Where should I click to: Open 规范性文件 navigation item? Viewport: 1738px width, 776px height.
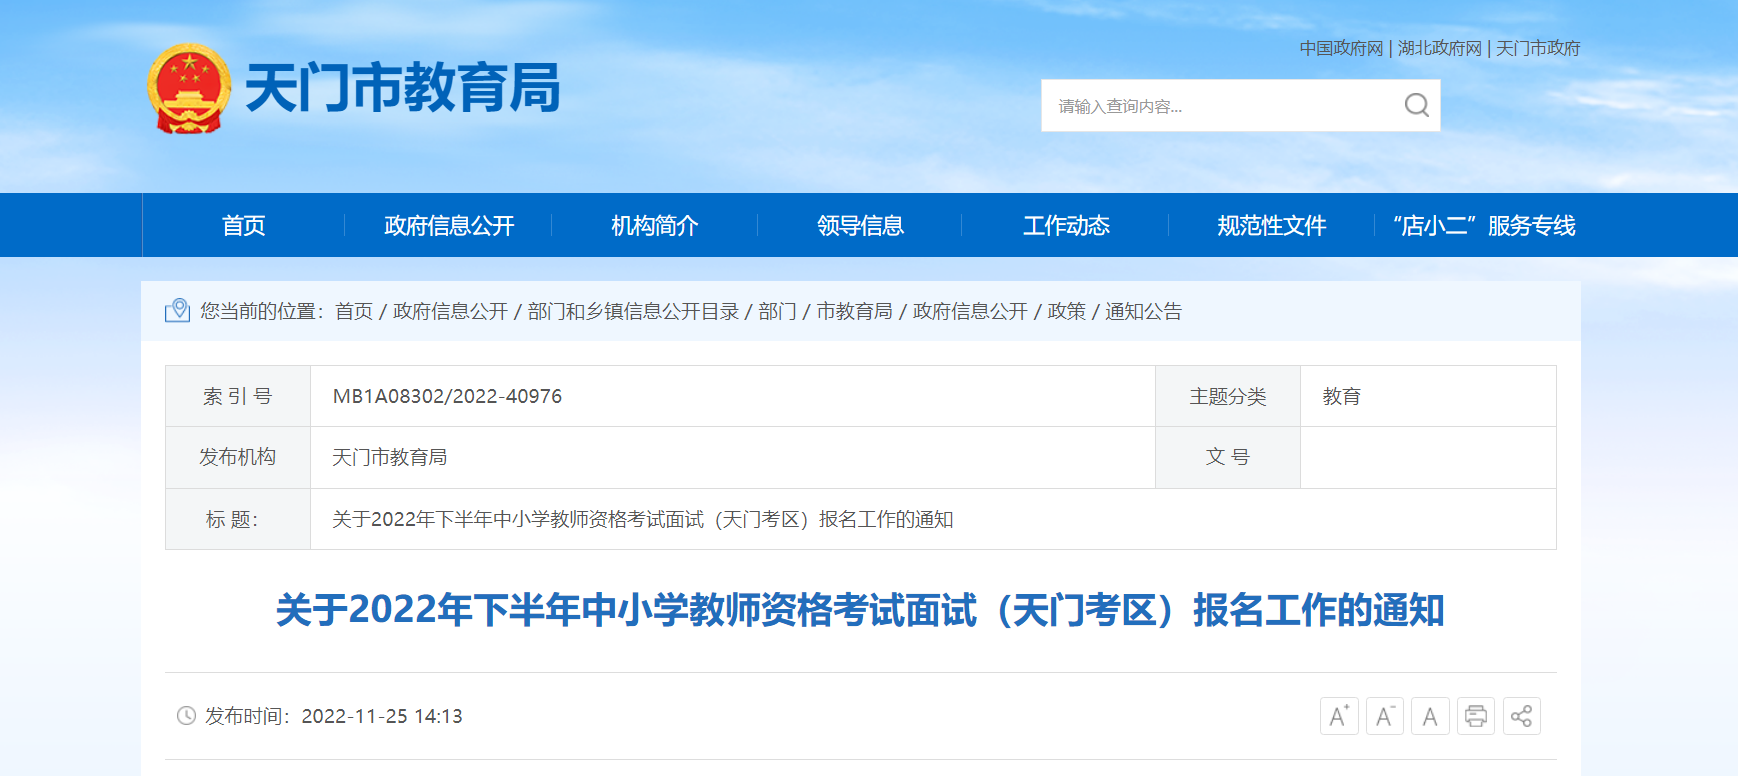[x=1272, y=226]
